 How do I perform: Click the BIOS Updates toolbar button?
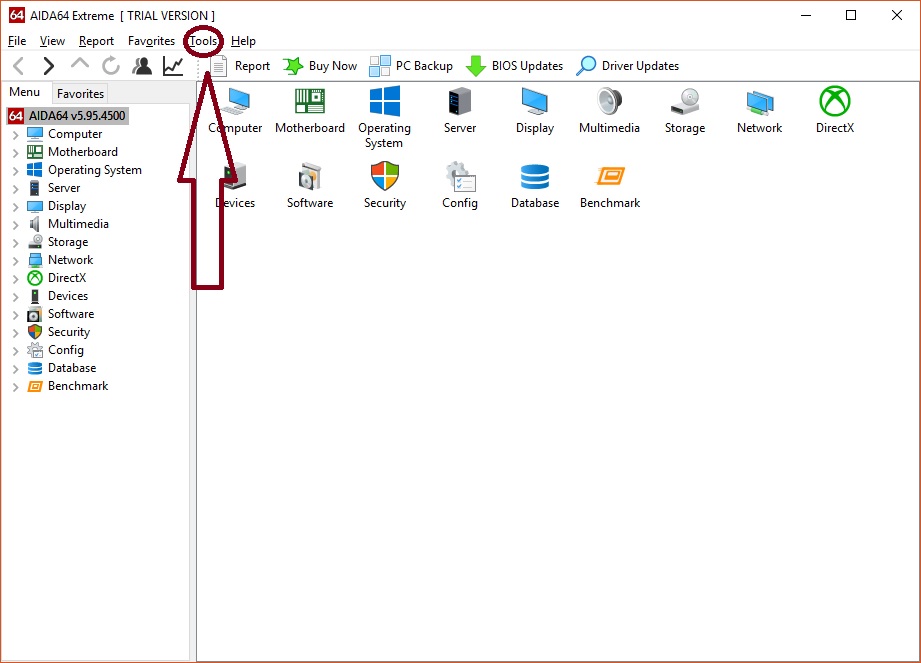pyautogui.click(x=514, y=66)
